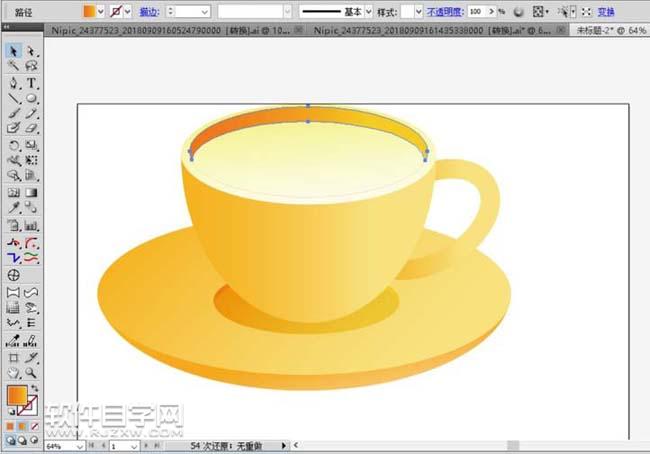
Task: Select the Pen tool
Action: [14, 83]
